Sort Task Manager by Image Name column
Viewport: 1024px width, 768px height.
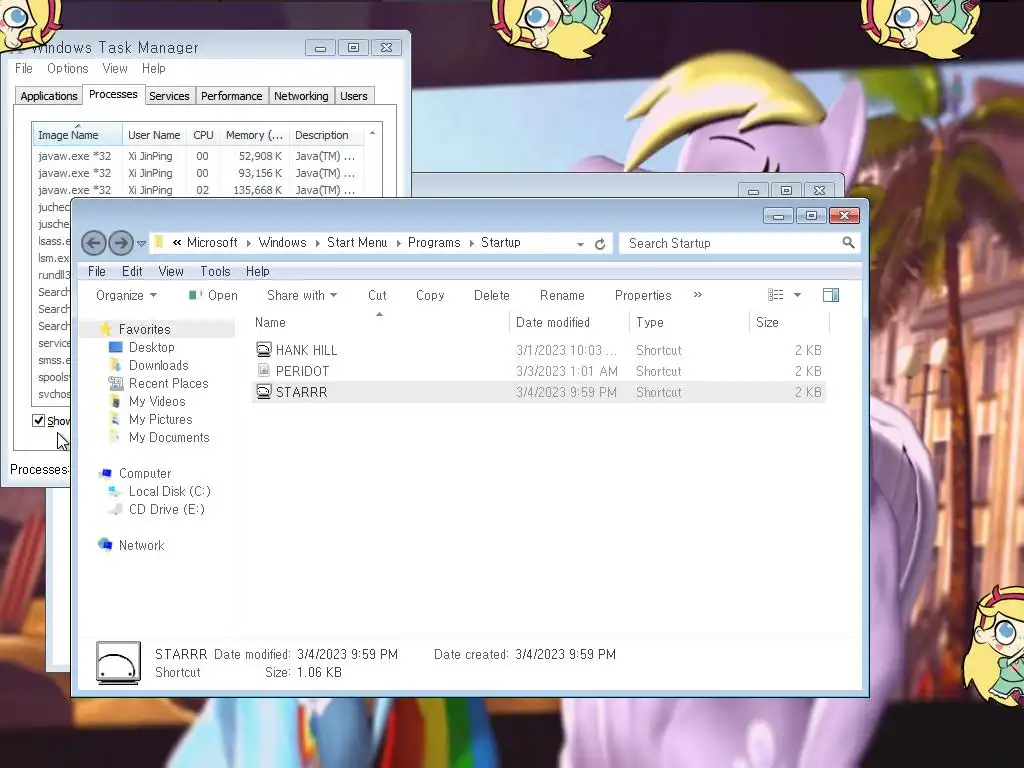[x=77, y=135]
